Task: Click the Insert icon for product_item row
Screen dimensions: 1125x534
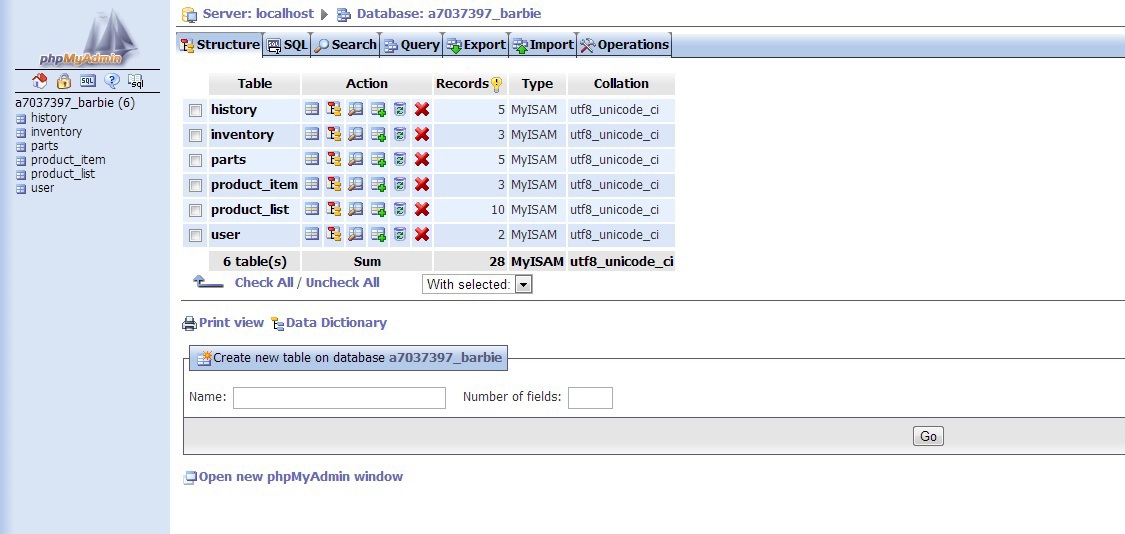Action: coord(378,184)
